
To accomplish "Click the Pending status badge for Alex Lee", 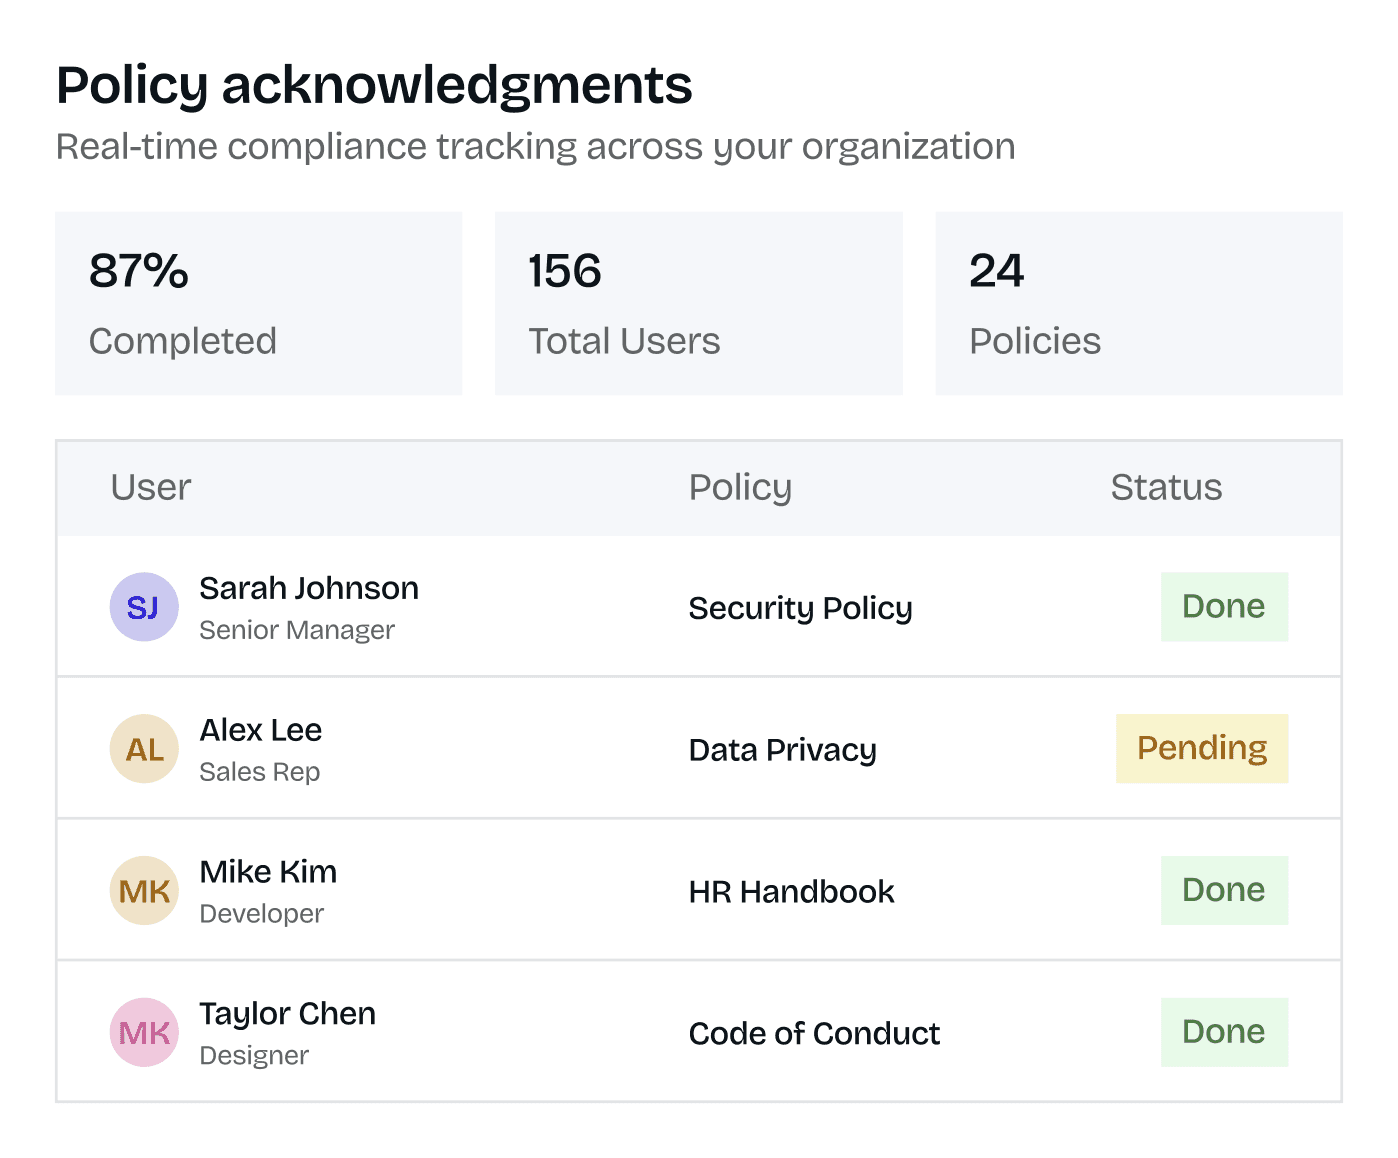I will click(1201, 749).
